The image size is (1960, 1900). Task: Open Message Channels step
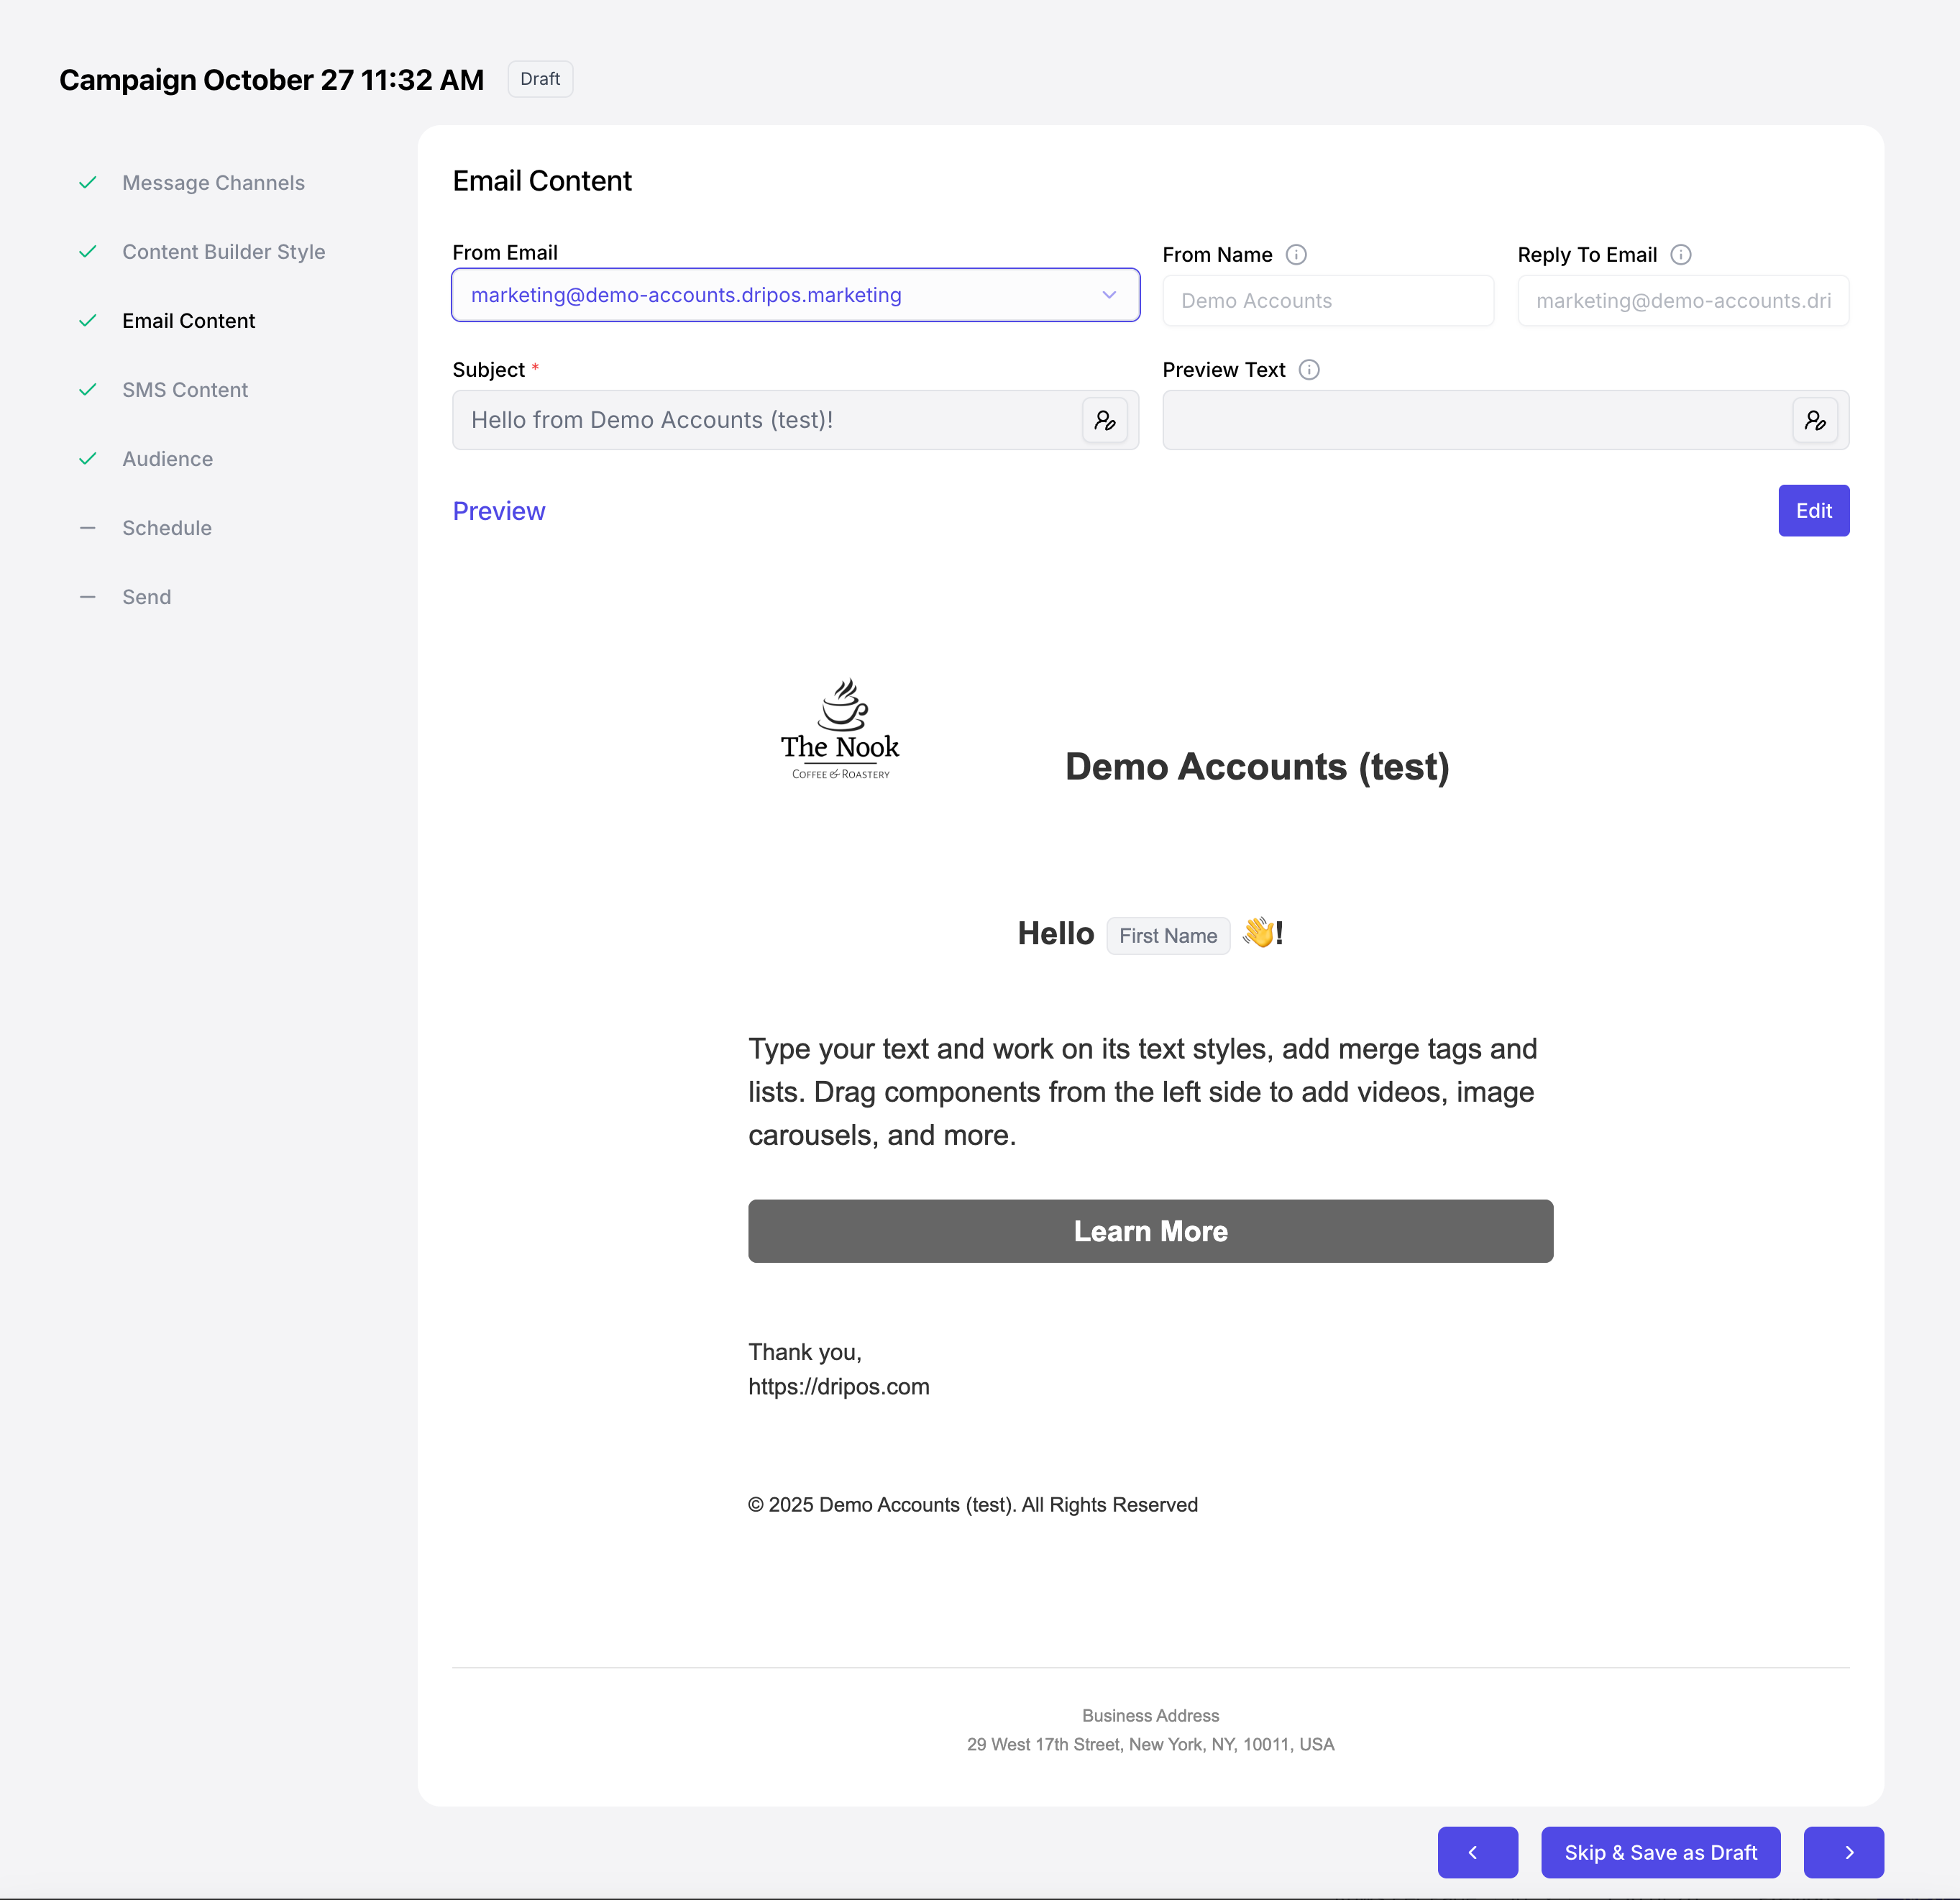[x=213, y=183]
